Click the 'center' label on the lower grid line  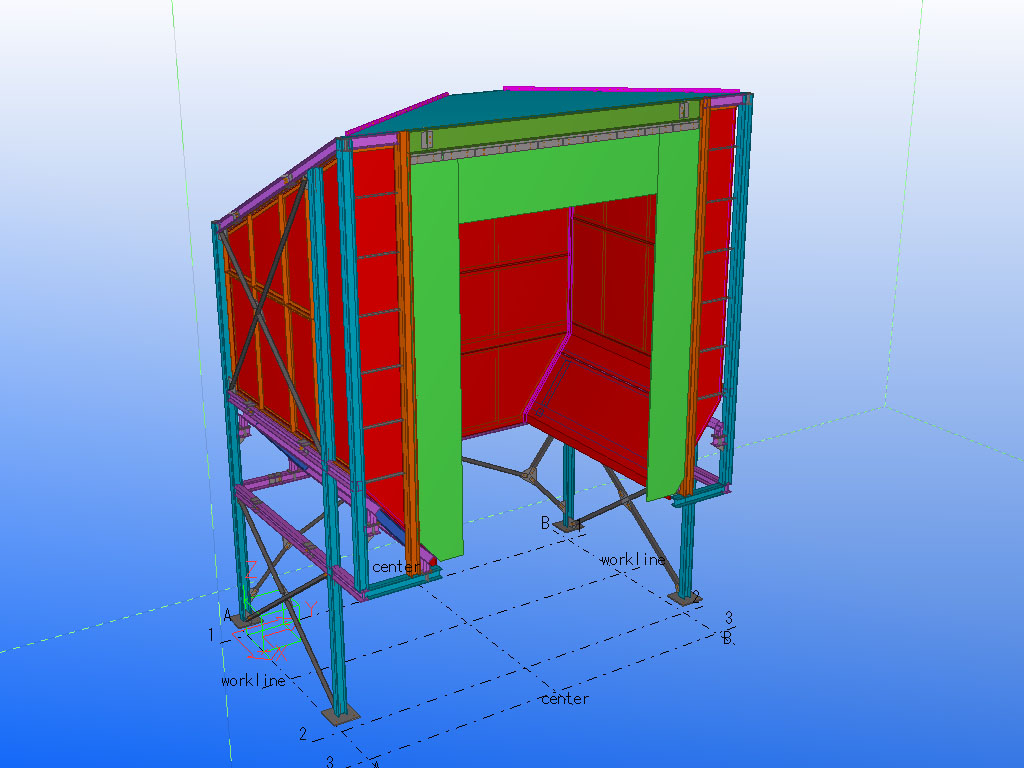click(565, 699)
